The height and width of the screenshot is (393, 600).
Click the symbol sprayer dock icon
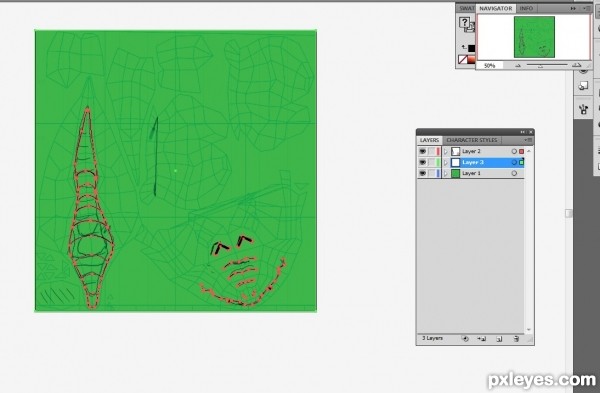(584, 109)
